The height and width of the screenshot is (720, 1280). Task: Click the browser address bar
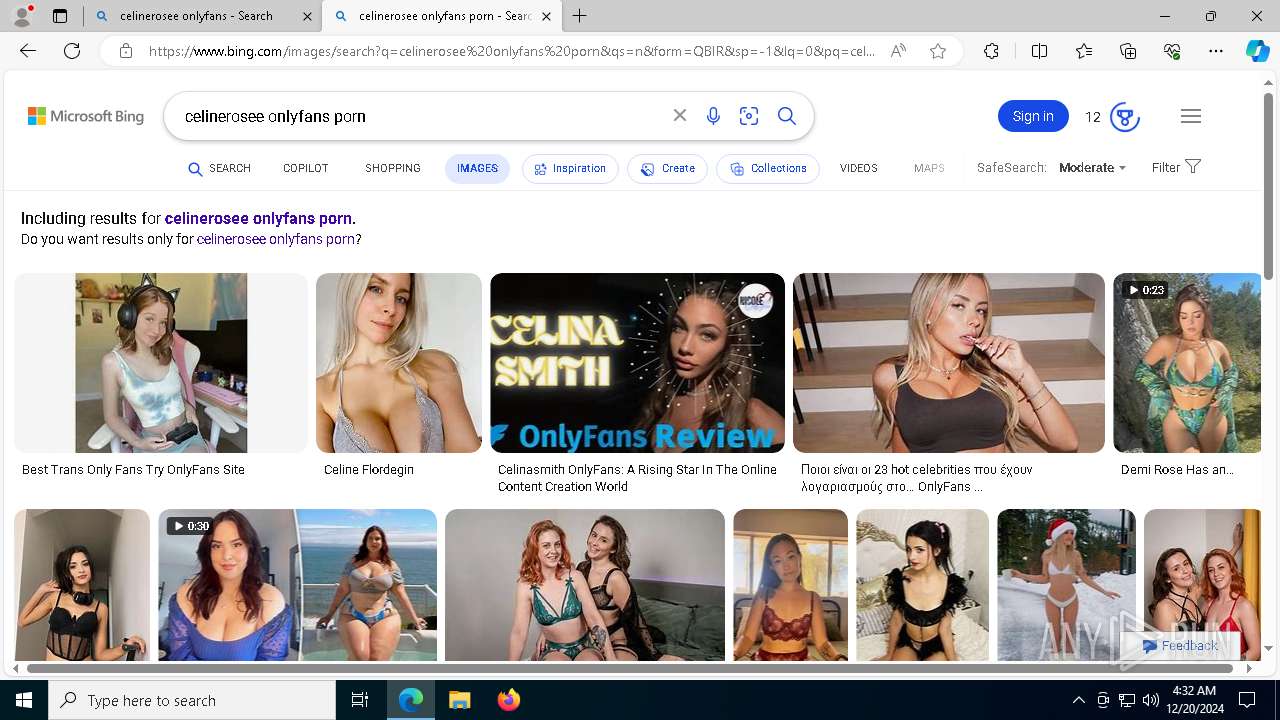(x=512, y=51)
